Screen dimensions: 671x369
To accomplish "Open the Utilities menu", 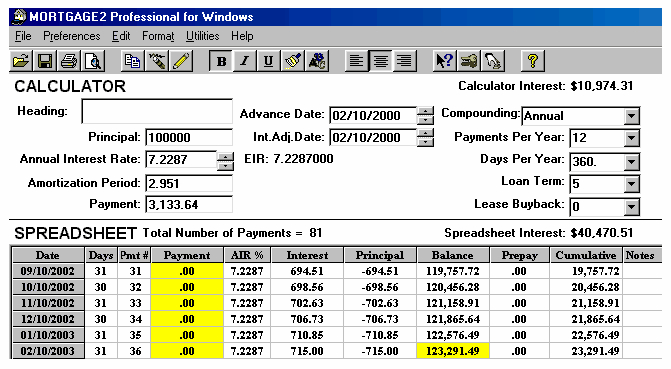I will point(202,36).
